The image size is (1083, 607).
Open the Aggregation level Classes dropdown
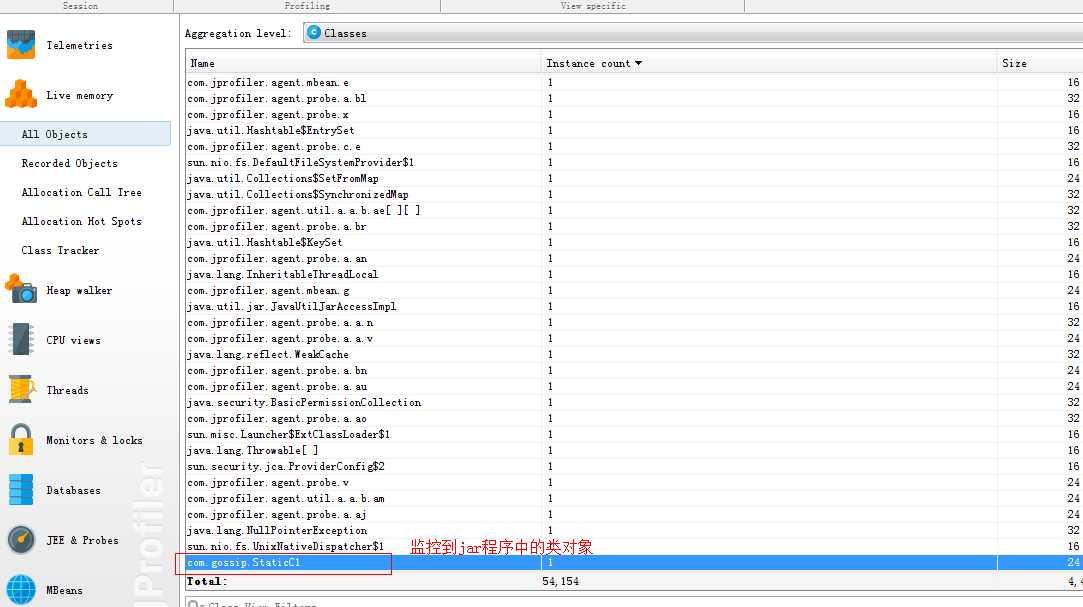tap(693, 32)
